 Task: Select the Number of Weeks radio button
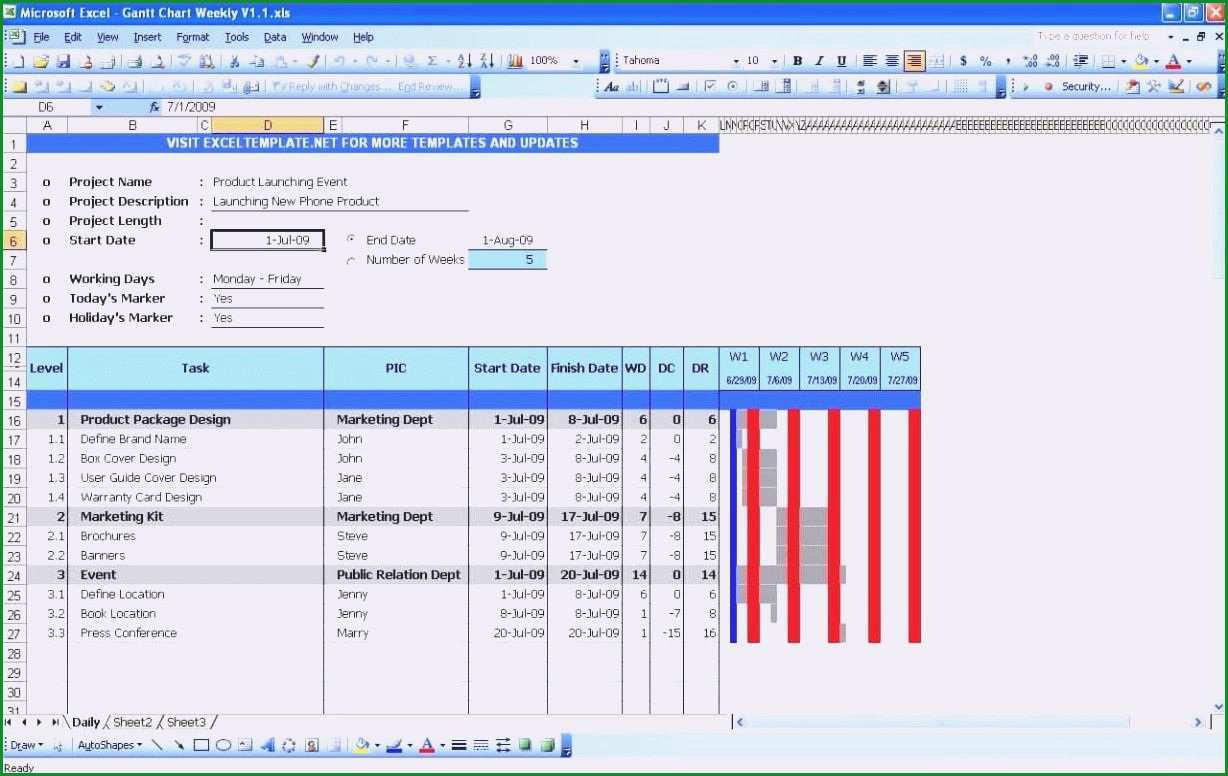coord(351,260)
